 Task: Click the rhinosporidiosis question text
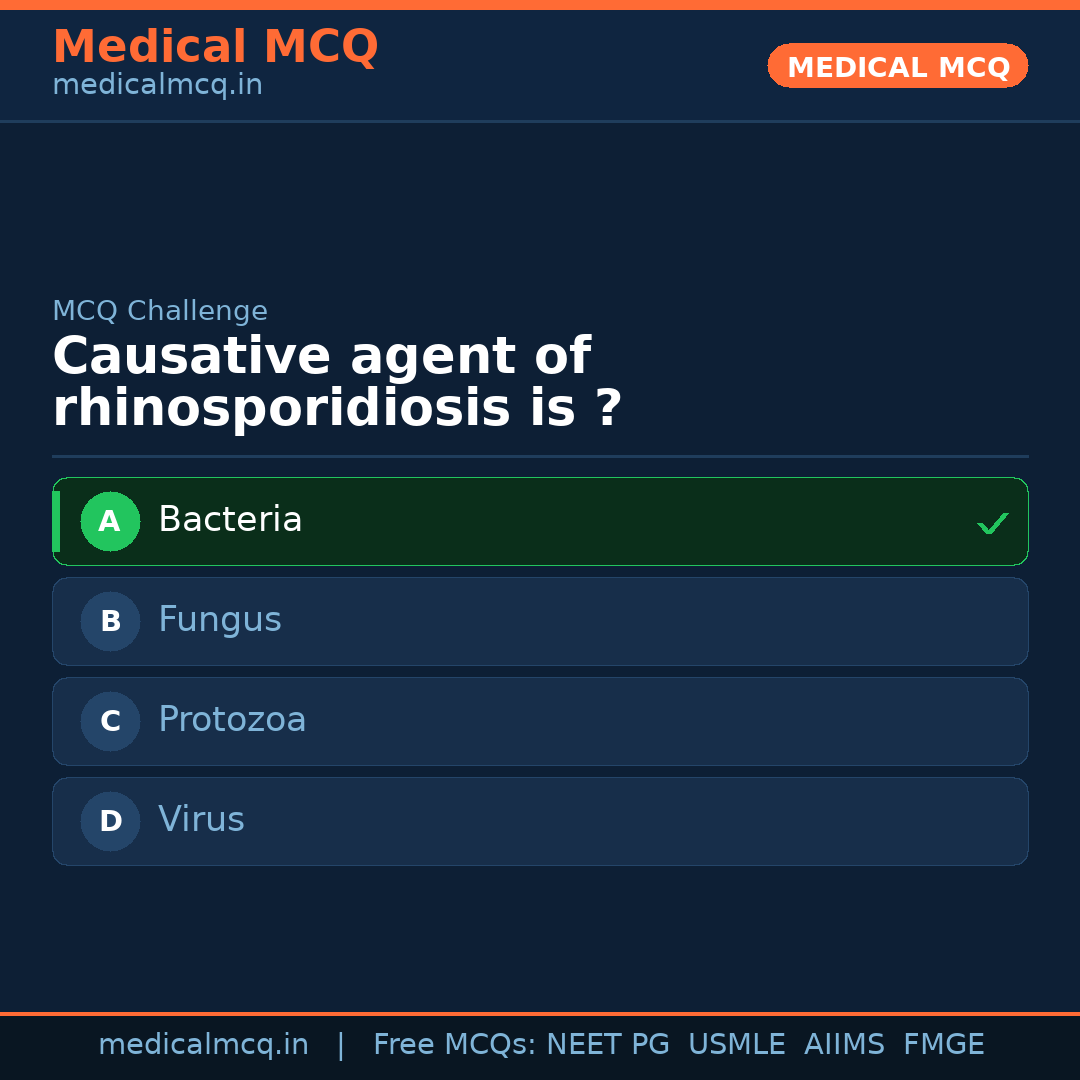coord(337,384)
